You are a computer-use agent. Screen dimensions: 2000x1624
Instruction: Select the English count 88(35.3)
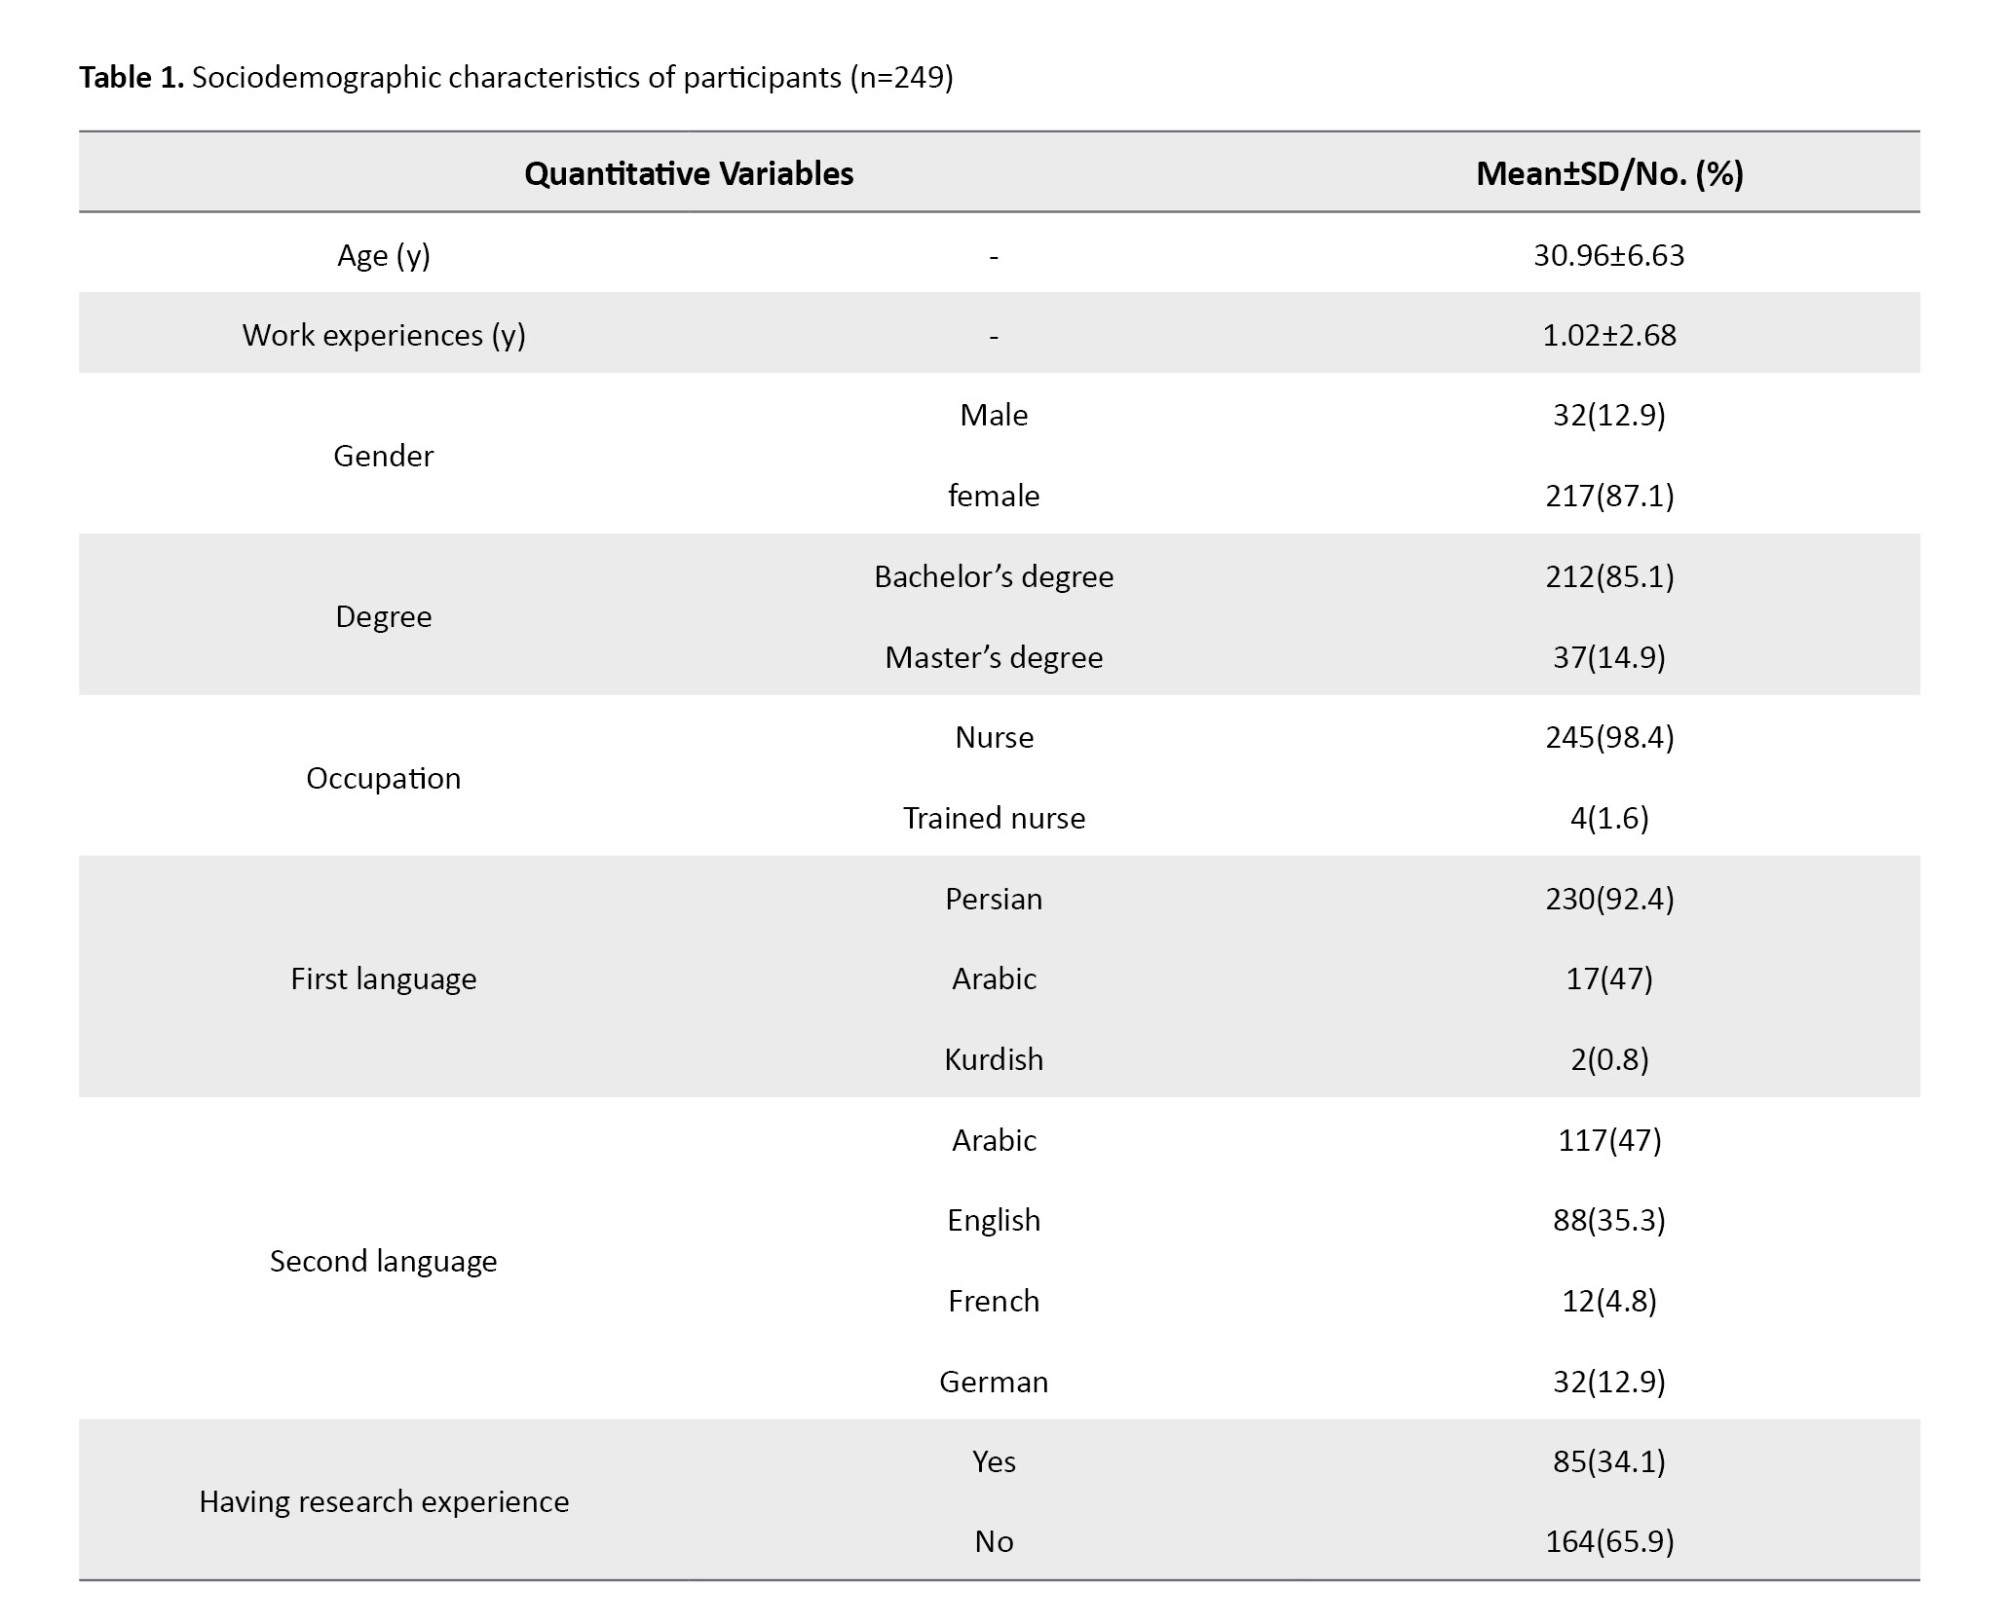click(x=1608, y=1220)
